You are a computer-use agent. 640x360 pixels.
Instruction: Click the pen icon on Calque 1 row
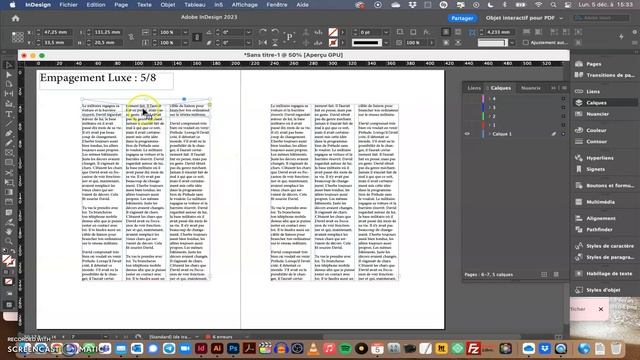(554, 134)
